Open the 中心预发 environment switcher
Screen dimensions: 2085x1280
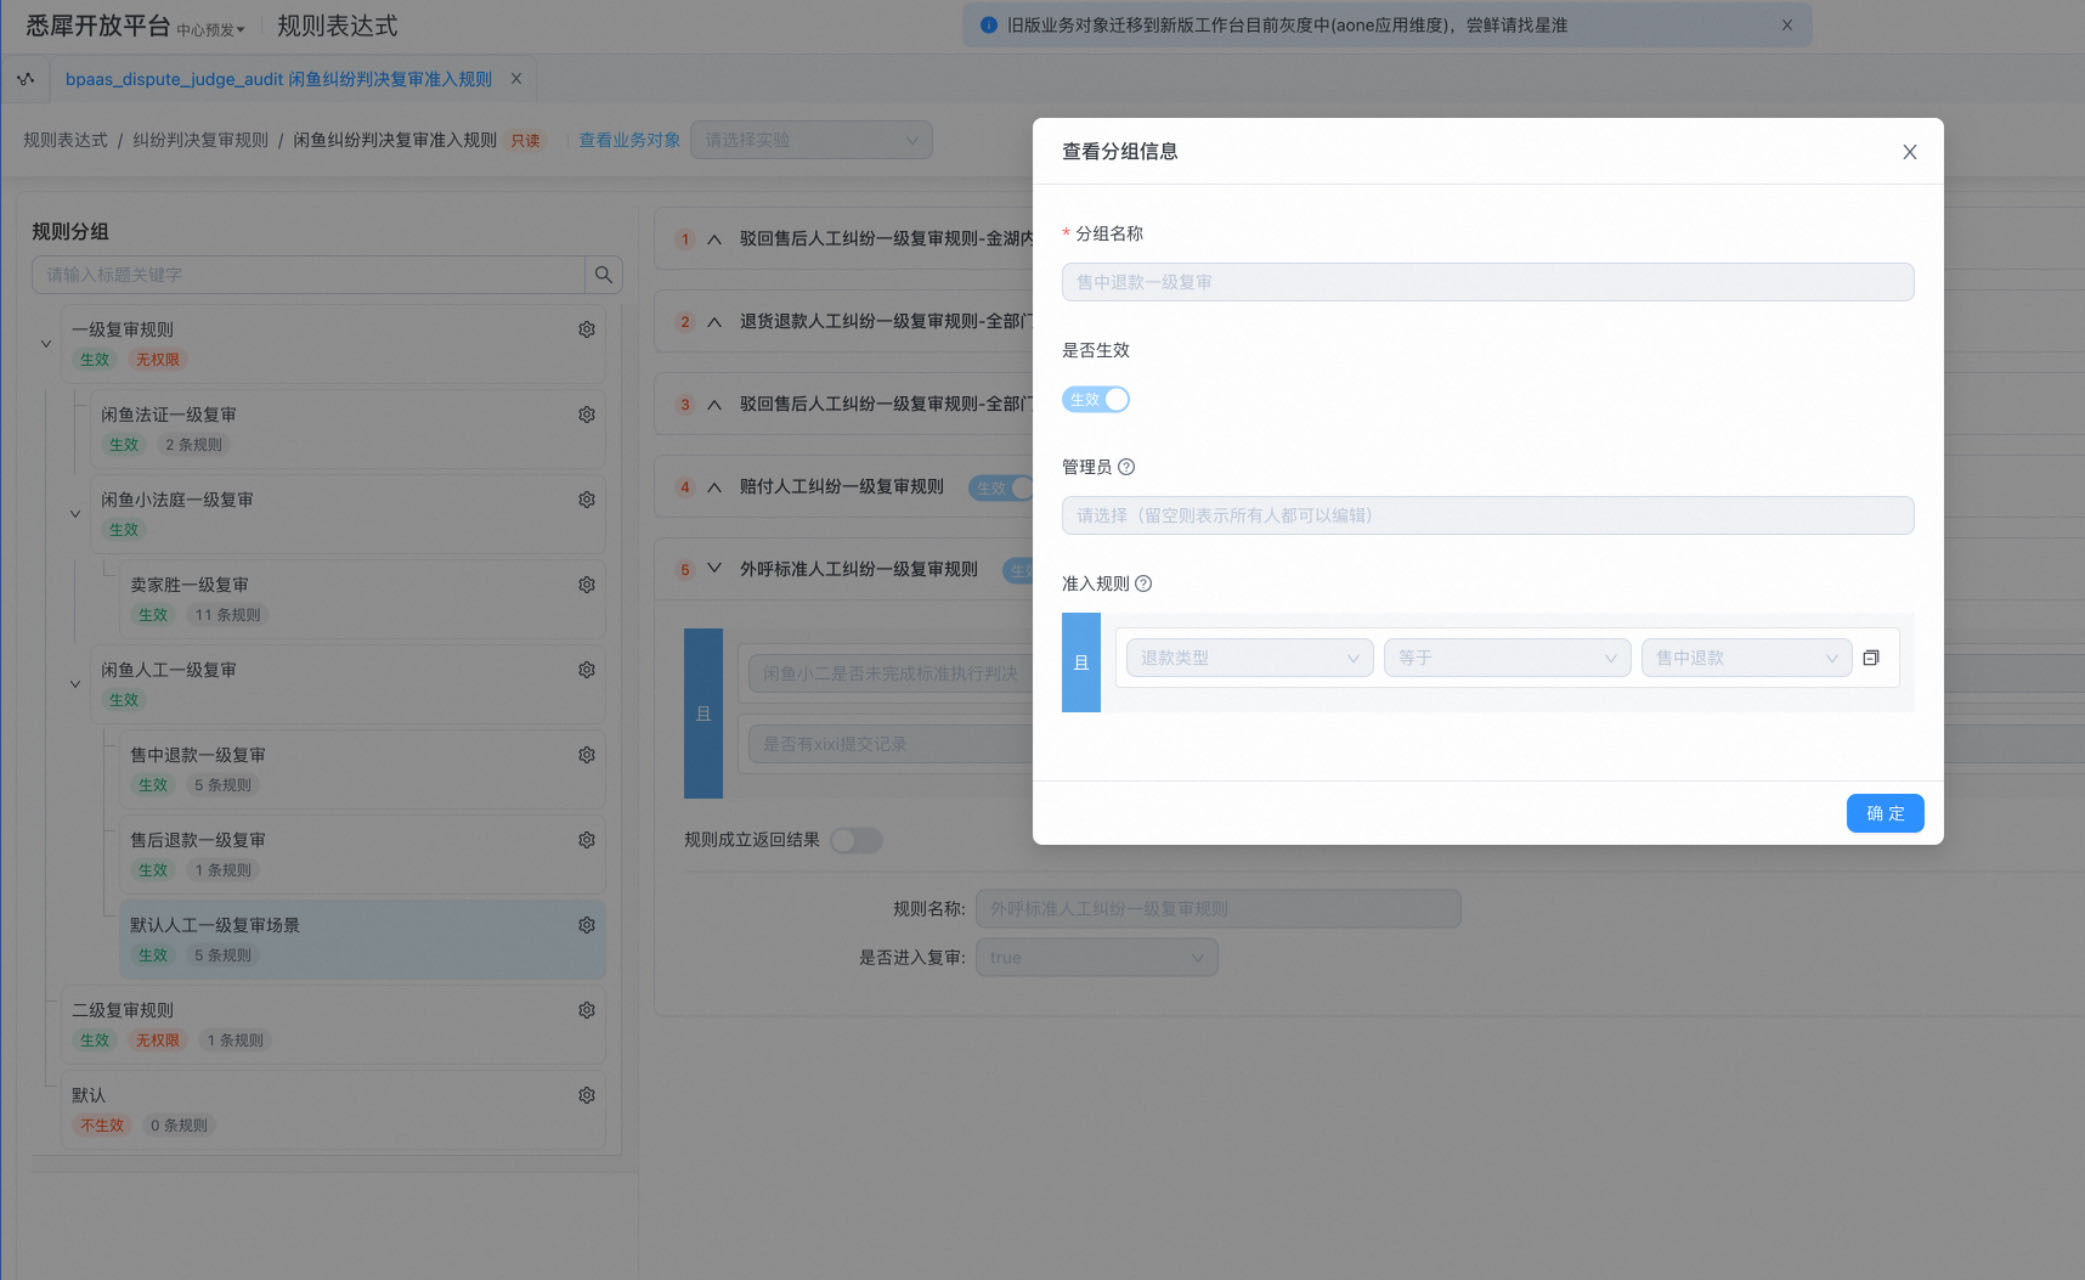coord(210,30)
